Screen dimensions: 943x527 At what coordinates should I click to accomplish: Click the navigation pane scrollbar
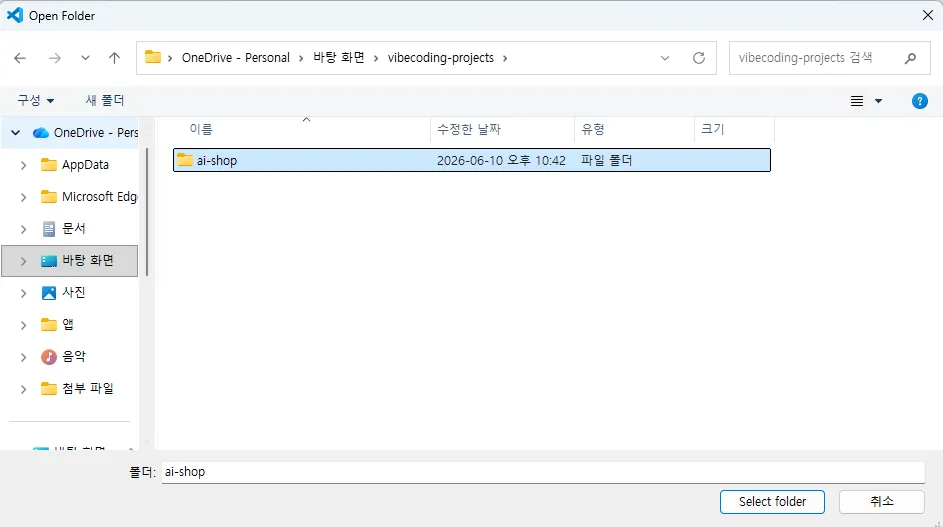point(147,211)
